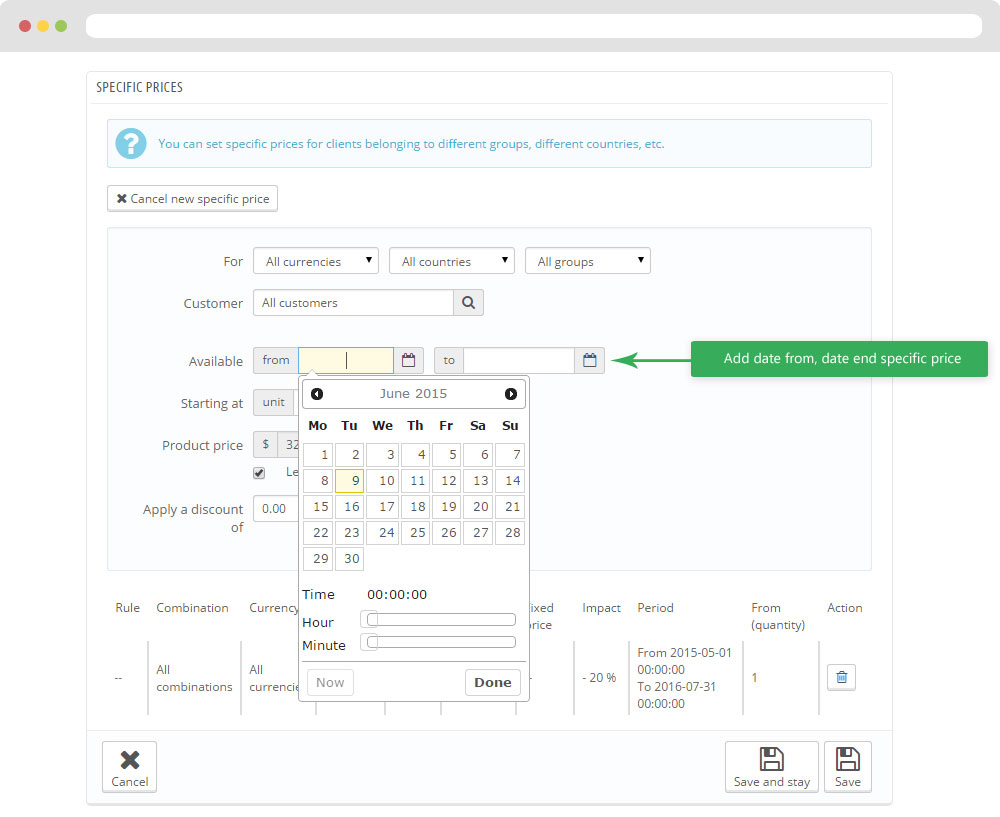
Task: Click the to date input field
Action: coord(518,360)
